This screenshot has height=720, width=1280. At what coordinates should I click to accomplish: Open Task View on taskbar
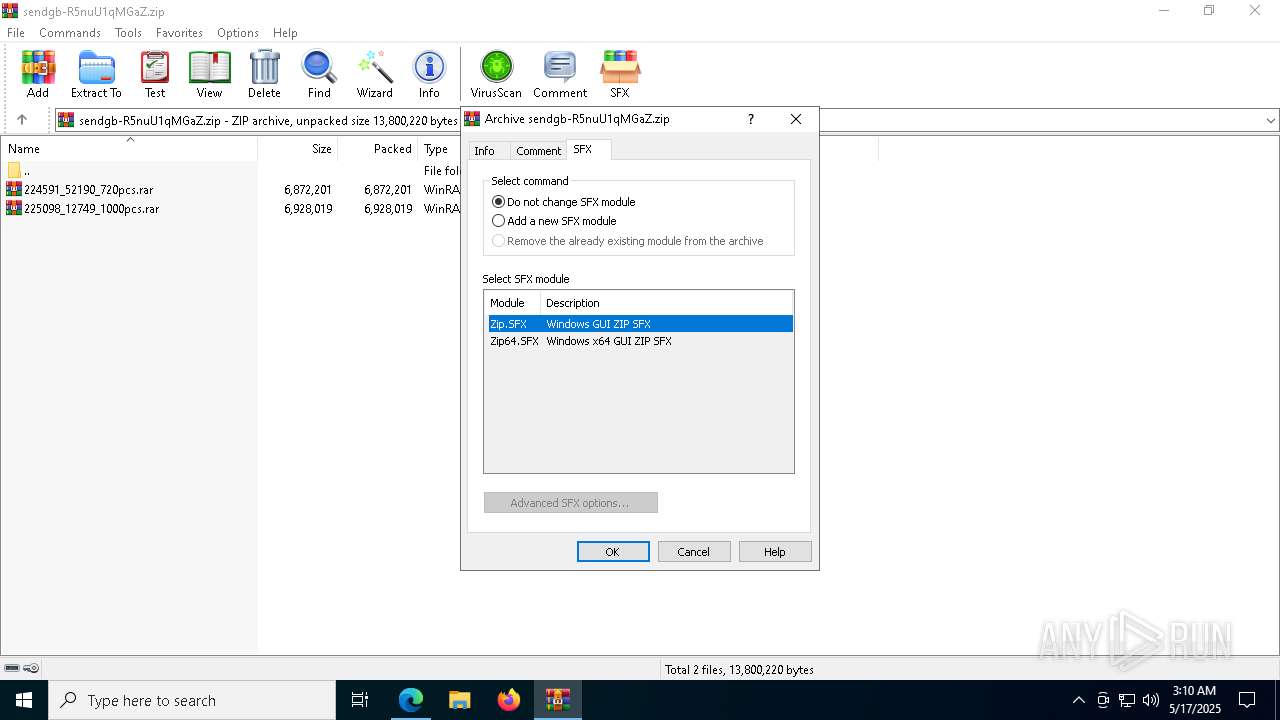[360, 700]
